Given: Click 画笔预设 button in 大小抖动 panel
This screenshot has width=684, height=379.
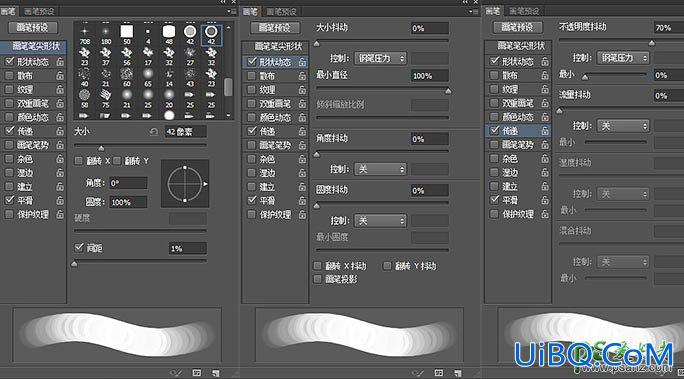Looking at the screenshot, I should (x=275, y=27).
